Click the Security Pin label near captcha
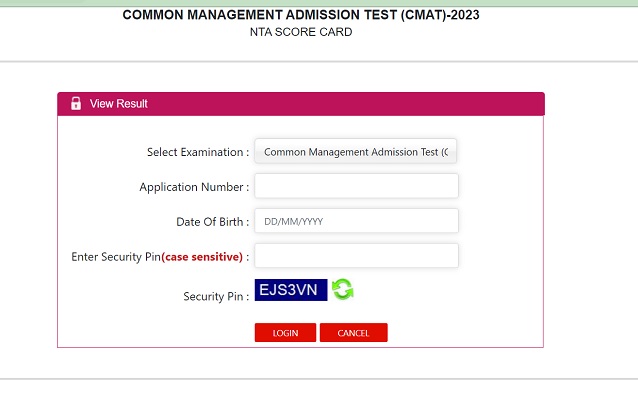 (215, 297)
